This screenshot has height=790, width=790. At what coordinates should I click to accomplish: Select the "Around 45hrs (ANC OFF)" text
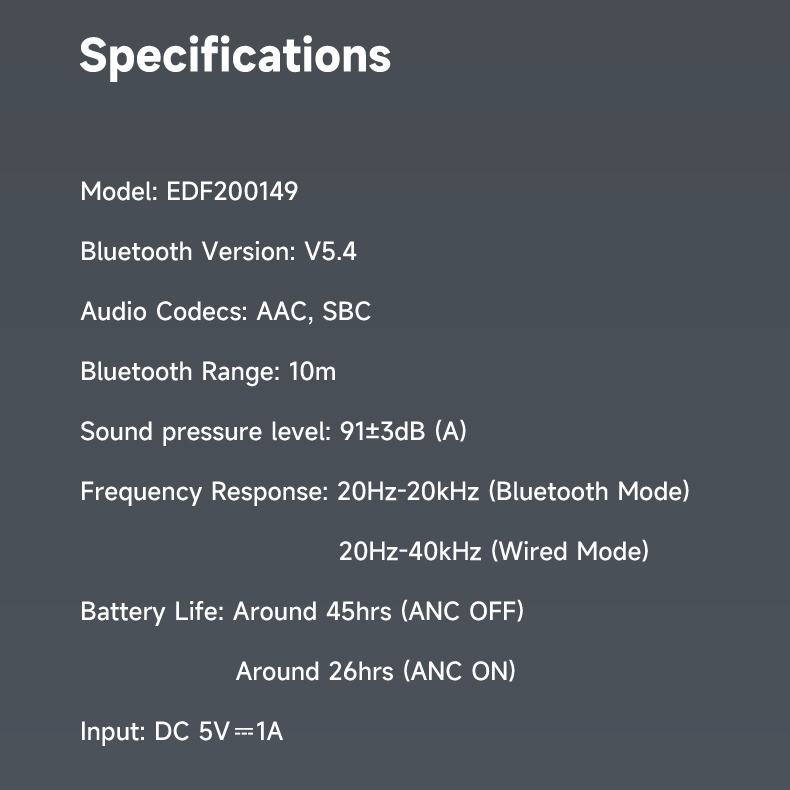(379, 611)
